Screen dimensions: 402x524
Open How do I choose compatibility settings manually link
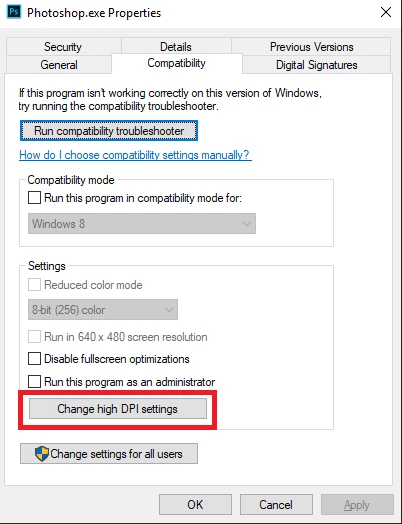tap(135, 155)
